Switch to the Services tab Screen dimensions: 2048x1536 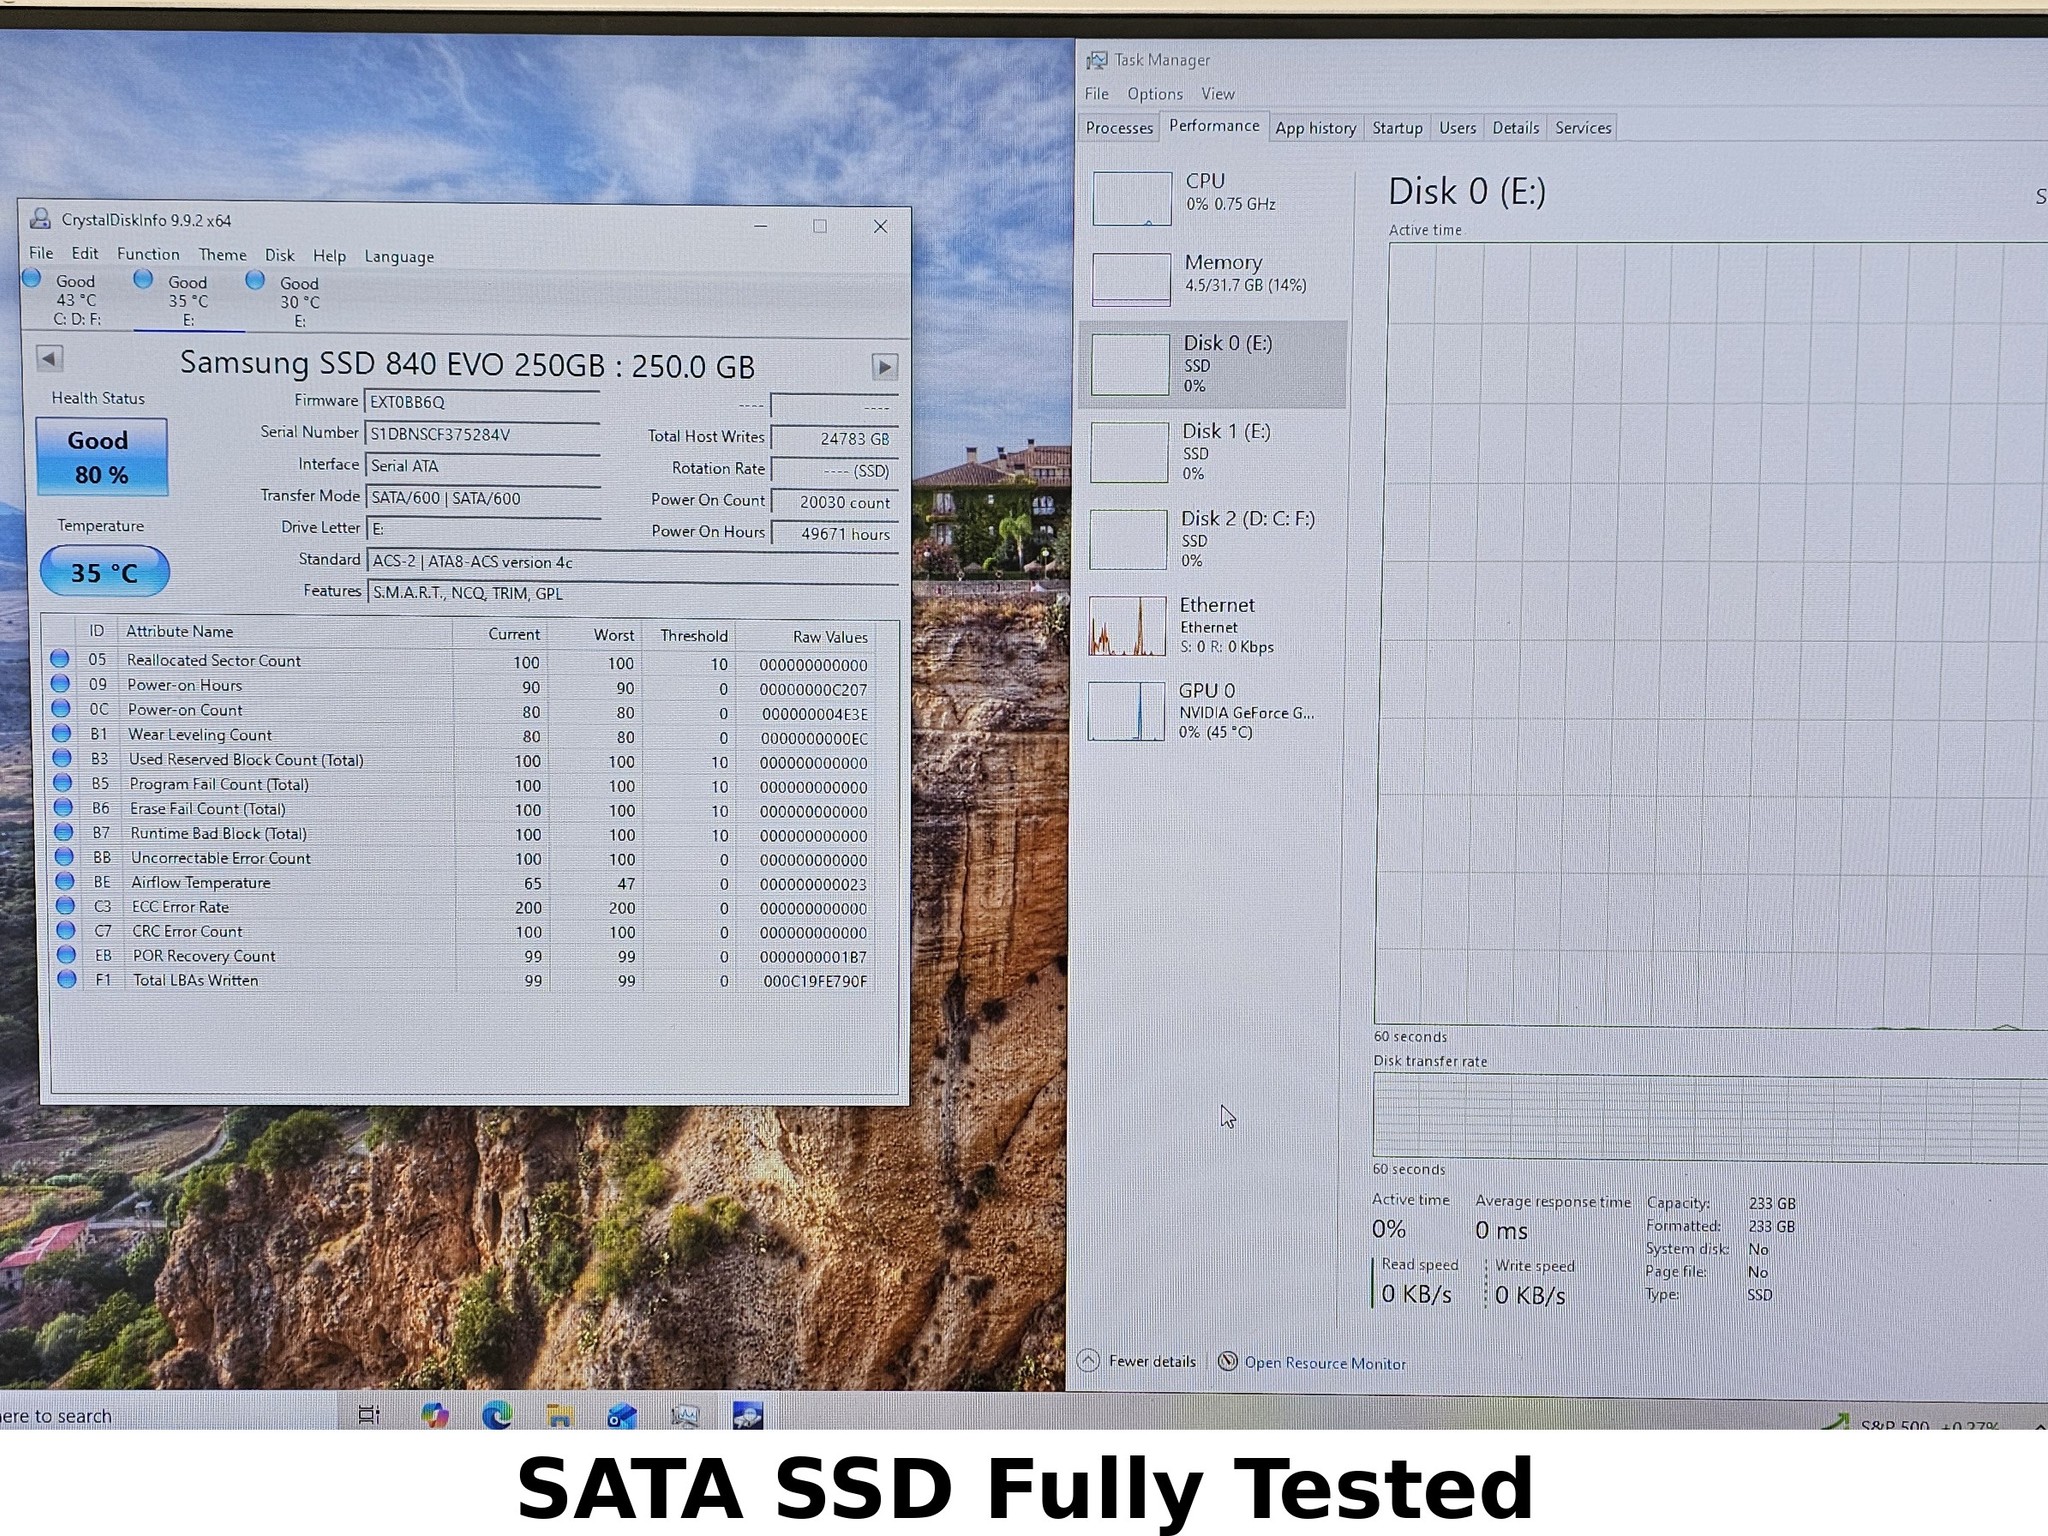tap(1583, 128)
